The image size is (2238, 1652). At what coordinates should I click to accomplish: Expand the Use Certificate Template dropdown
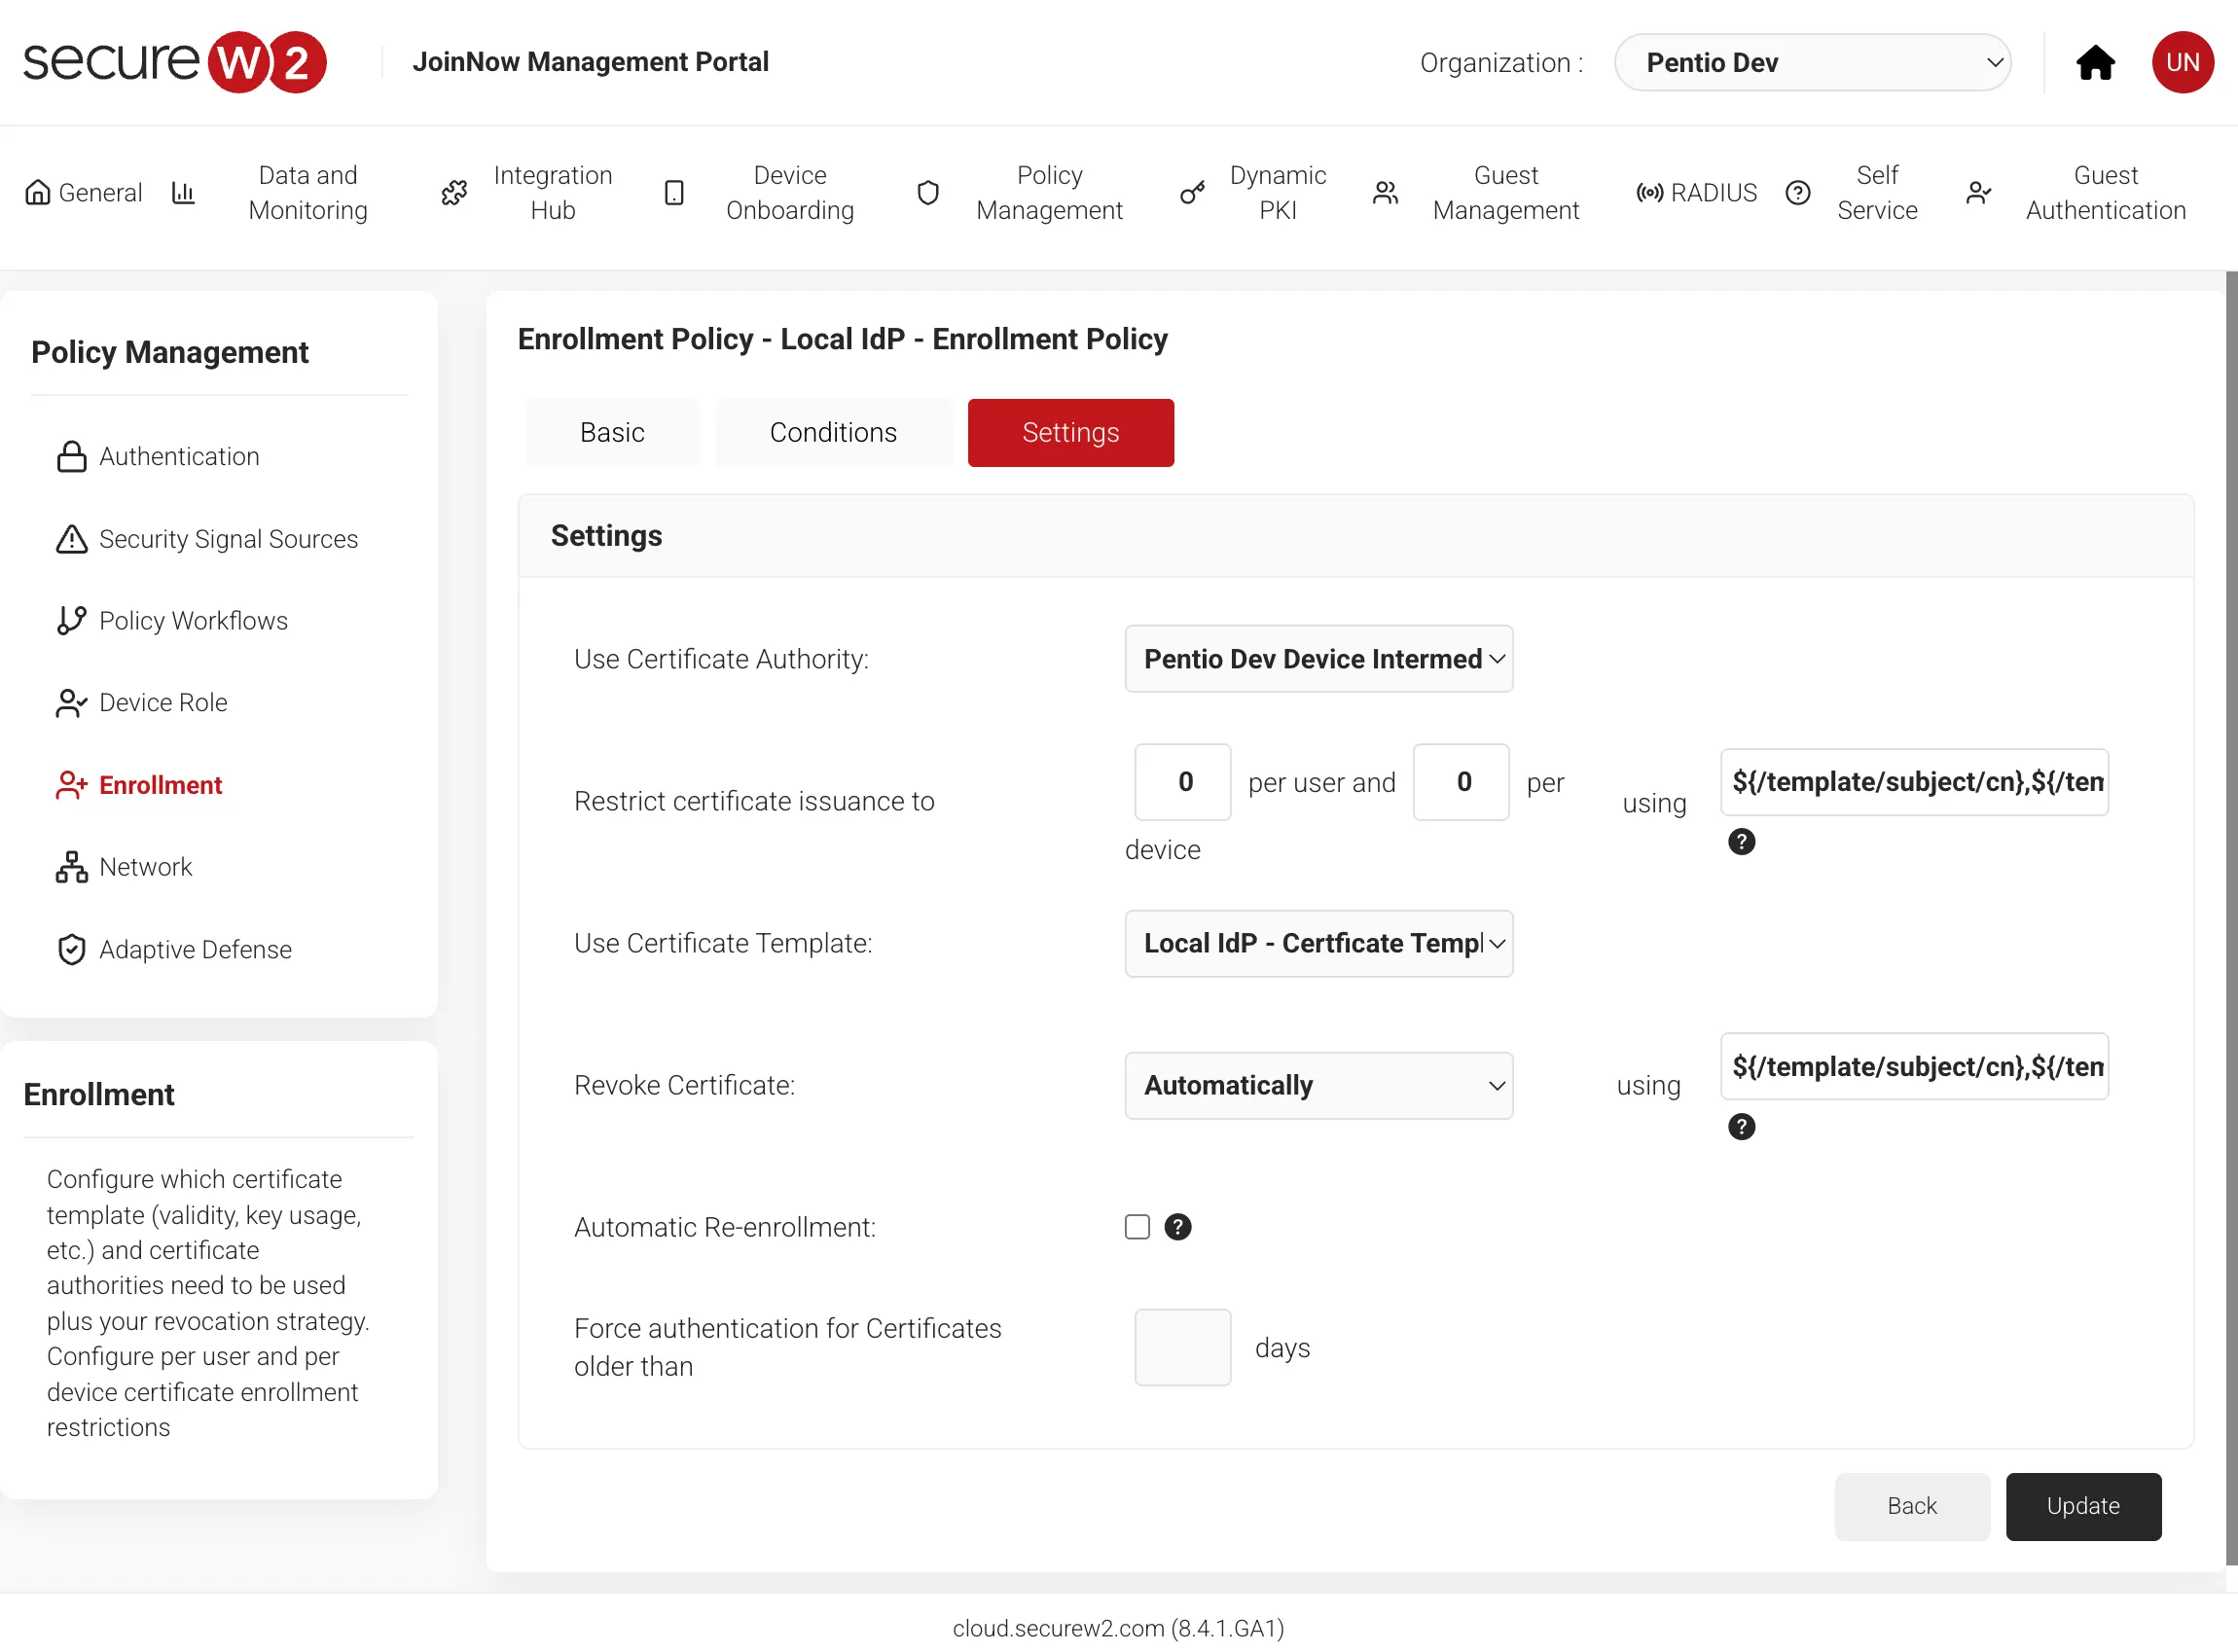1318,943
